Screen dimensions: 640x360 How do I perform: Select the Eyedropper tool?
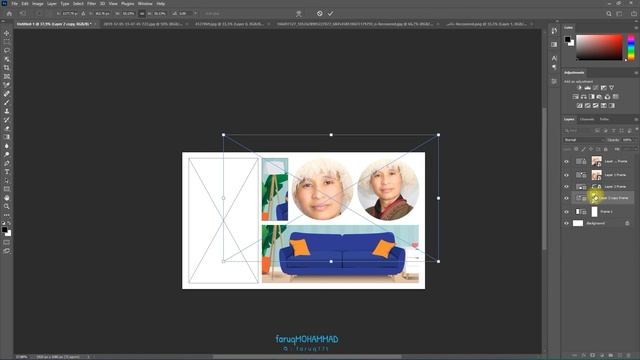(7, 85)
